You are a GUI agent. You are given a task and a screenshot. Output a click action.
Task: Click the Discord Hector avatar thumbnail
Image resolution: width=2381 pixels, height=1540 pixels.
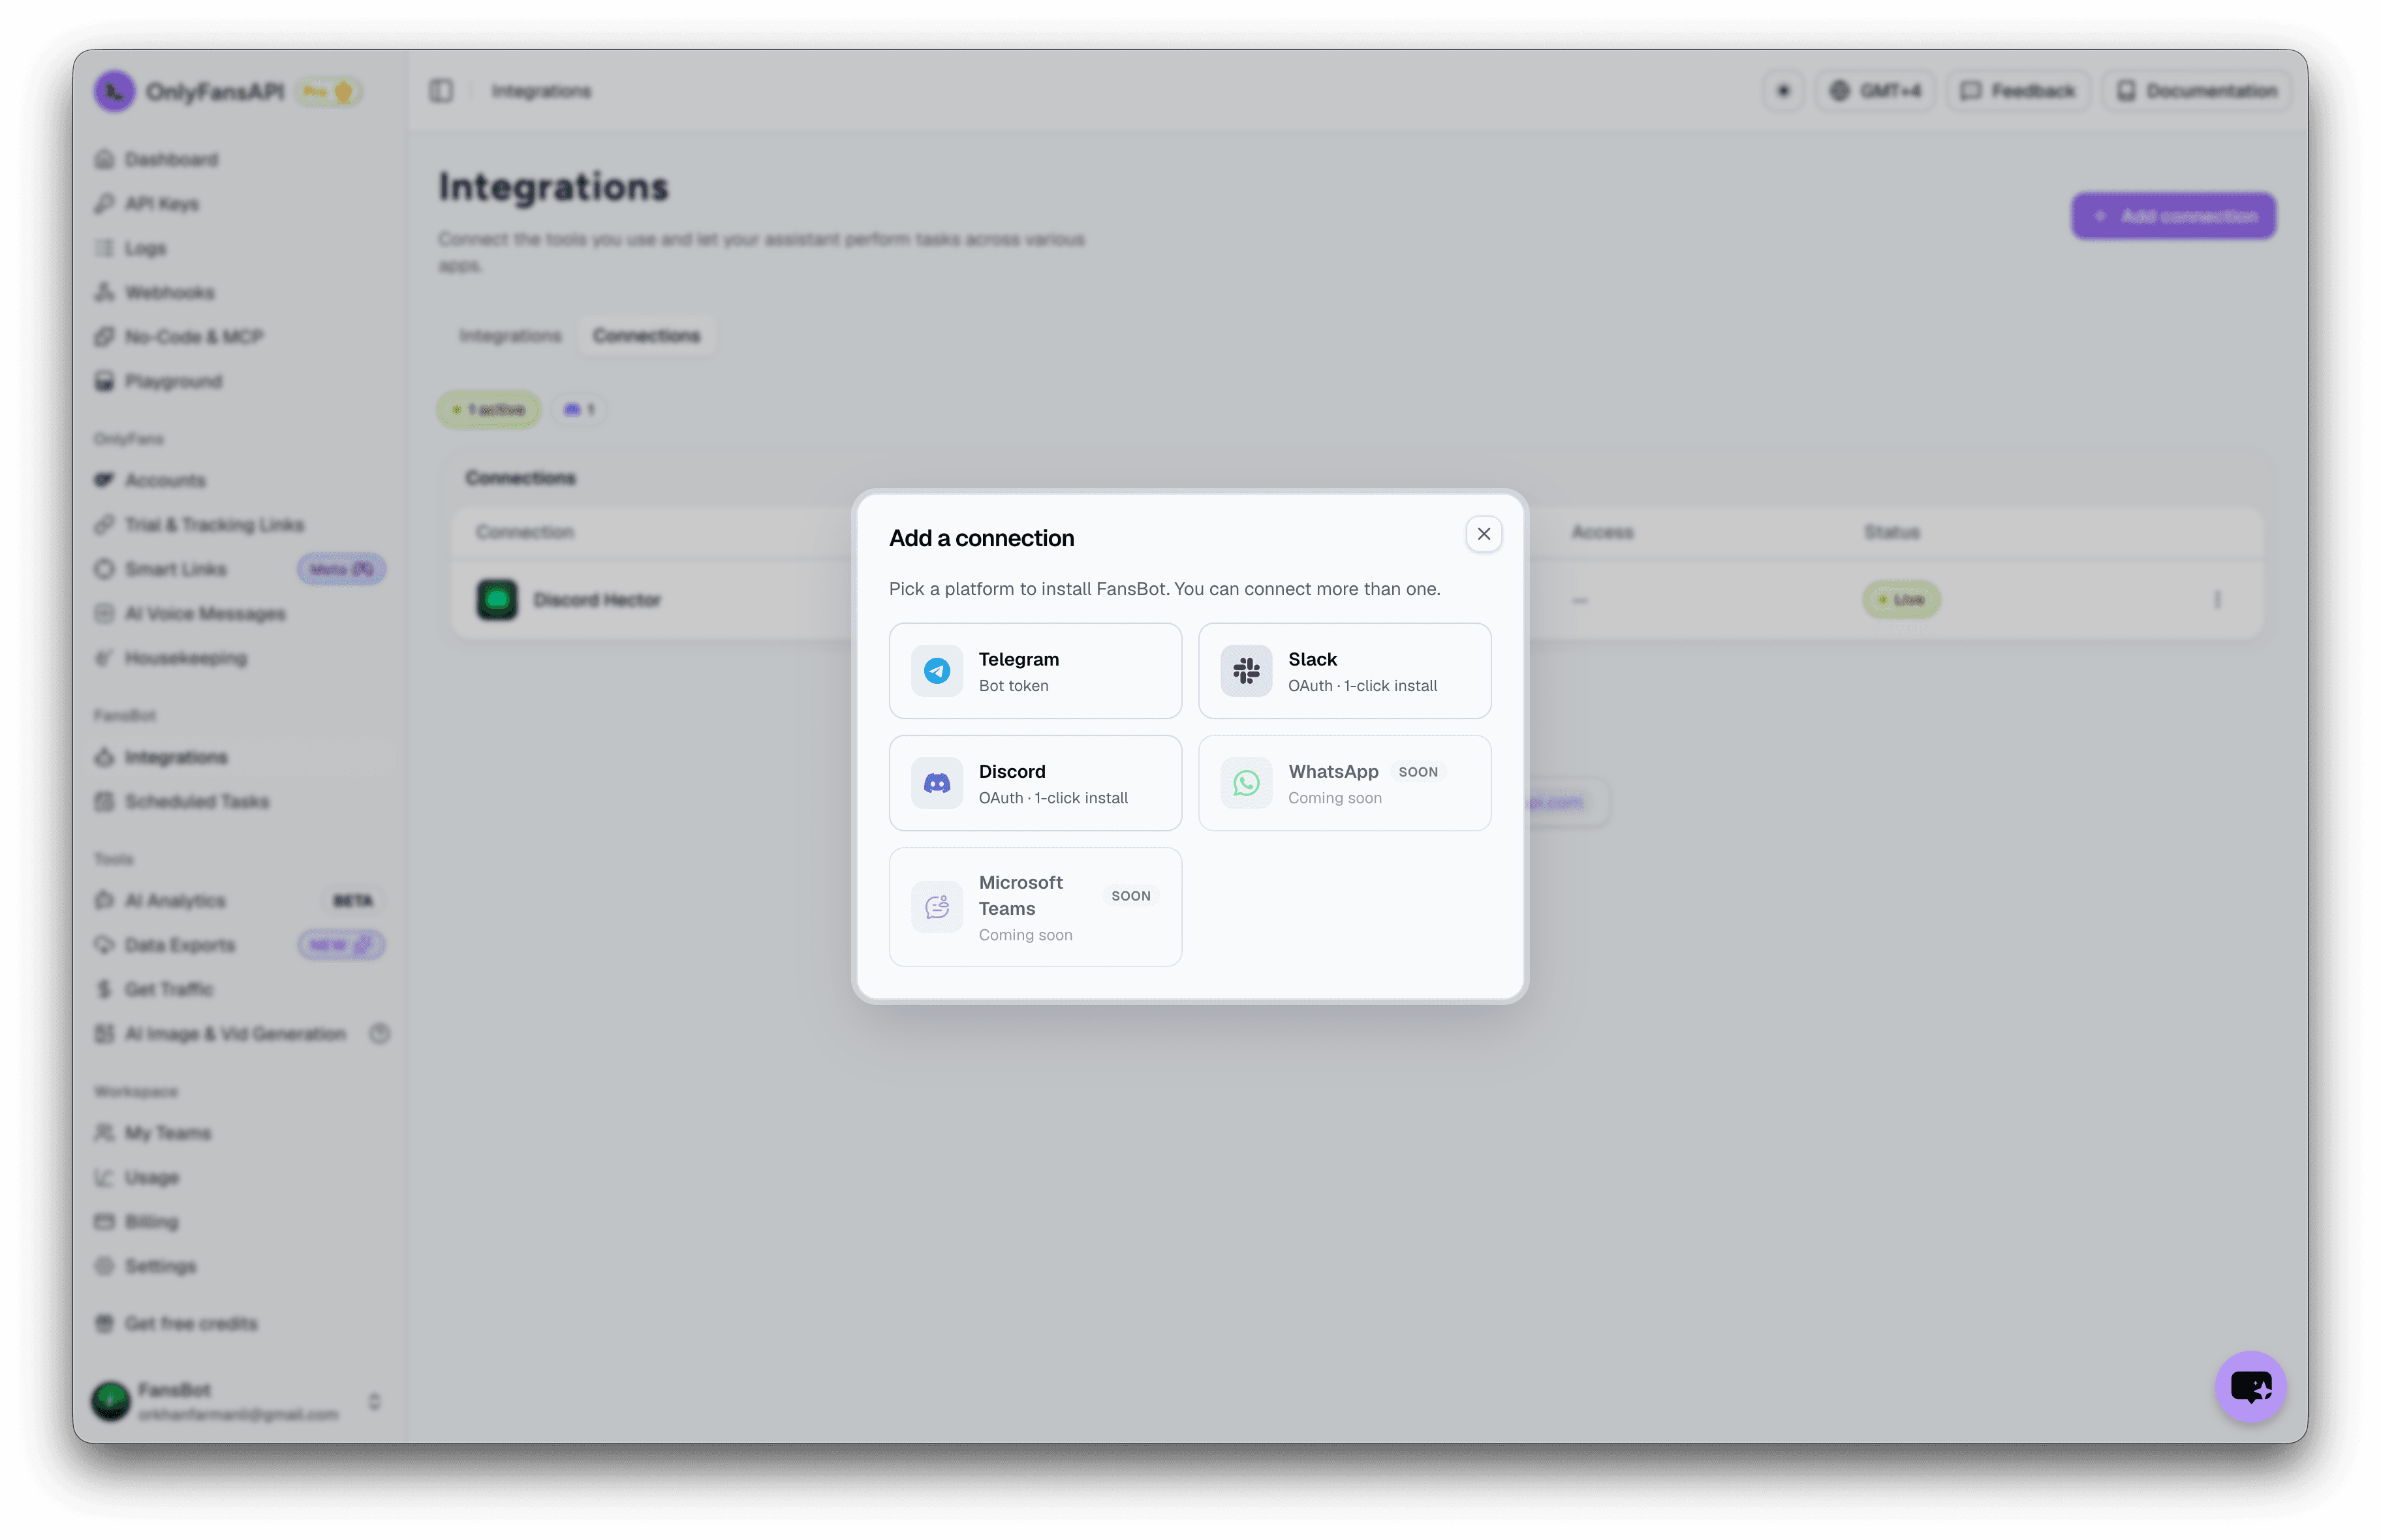pos(497,600)
